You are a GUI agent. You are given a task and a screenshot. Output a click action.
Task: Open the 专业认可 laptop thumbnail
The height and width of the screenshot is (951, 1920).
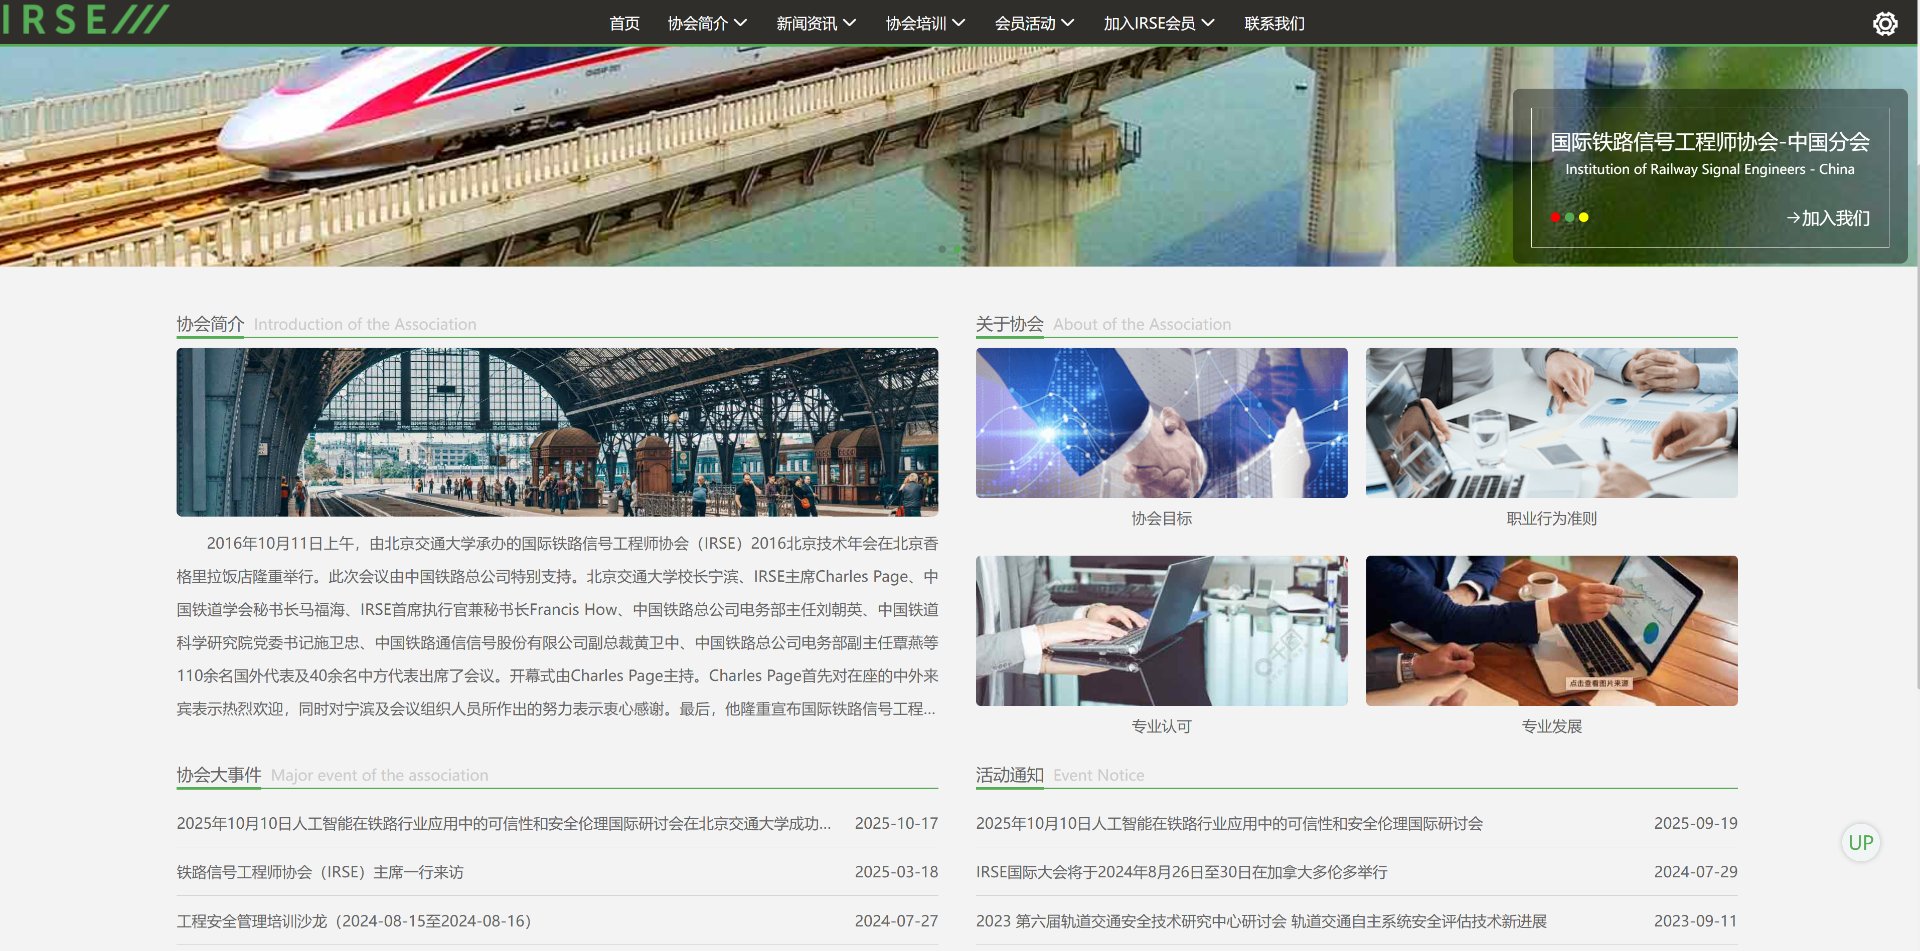point(1162,631)
